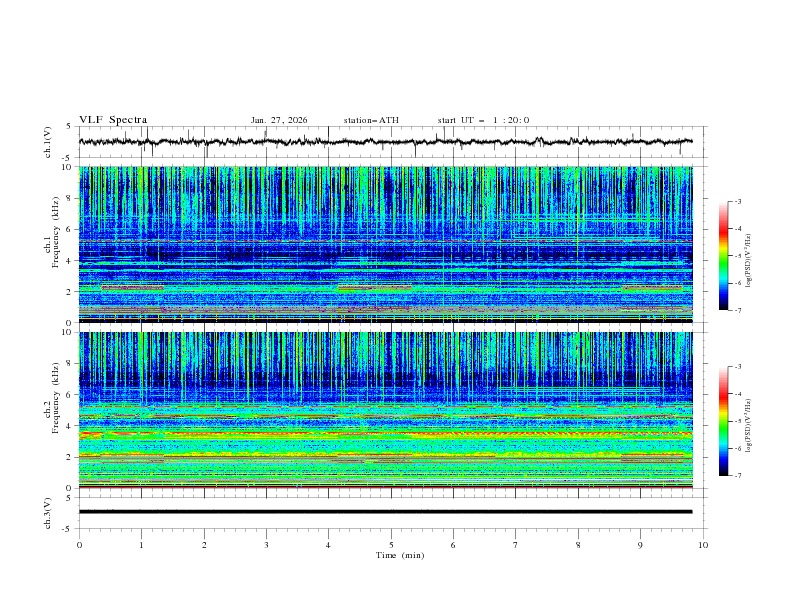Image resolution: width=792 pixels, height=612 pixels.
Task: Click the "Time (min)" axis label
Action: [x=400, y=555]
